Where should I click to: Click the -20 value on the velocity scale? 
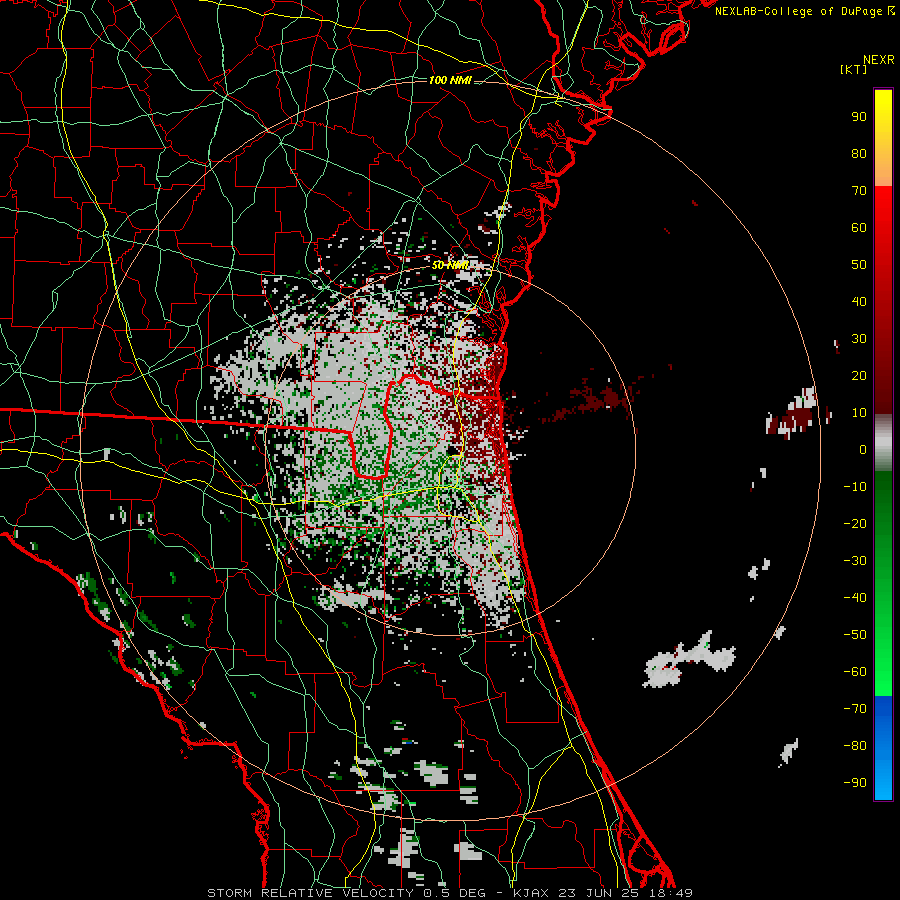(x=855, y=524)
